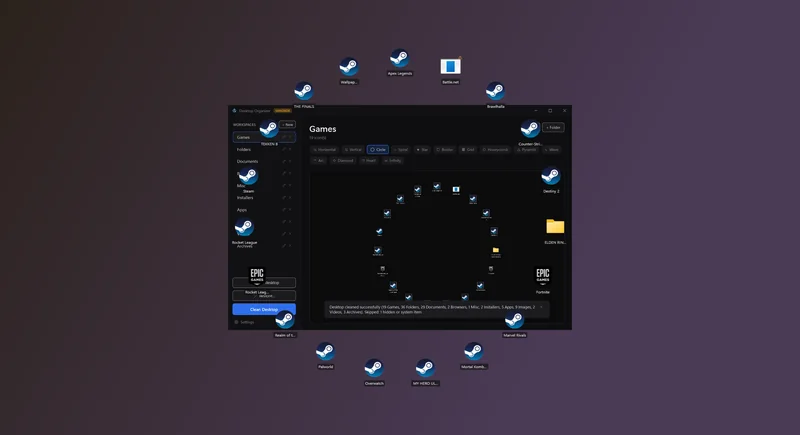Choose the Honeycomb layout option
This screenshot has width=800, height=435.
[x=496, y=149]
